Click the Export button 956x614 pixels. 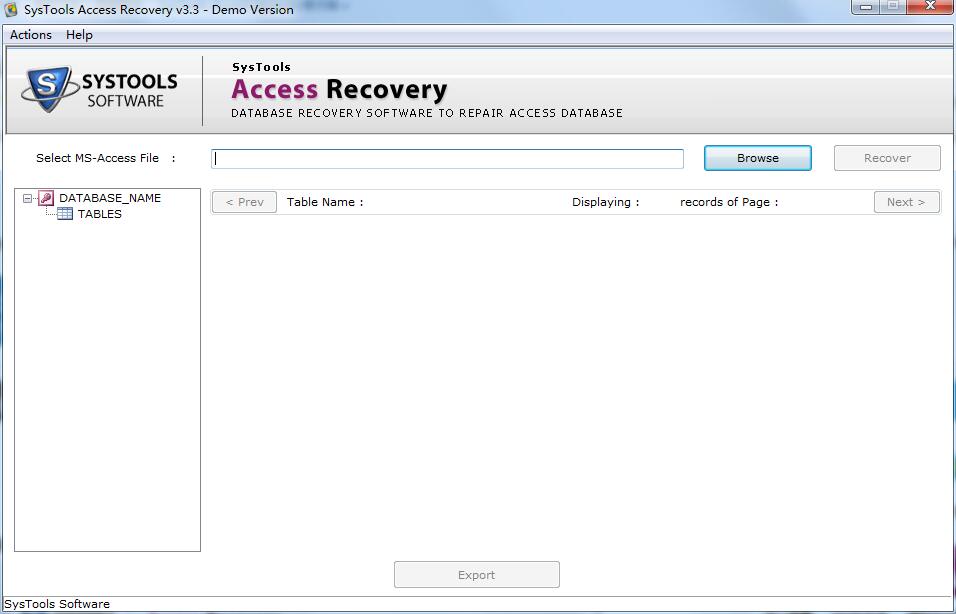(x=476, y=574)
